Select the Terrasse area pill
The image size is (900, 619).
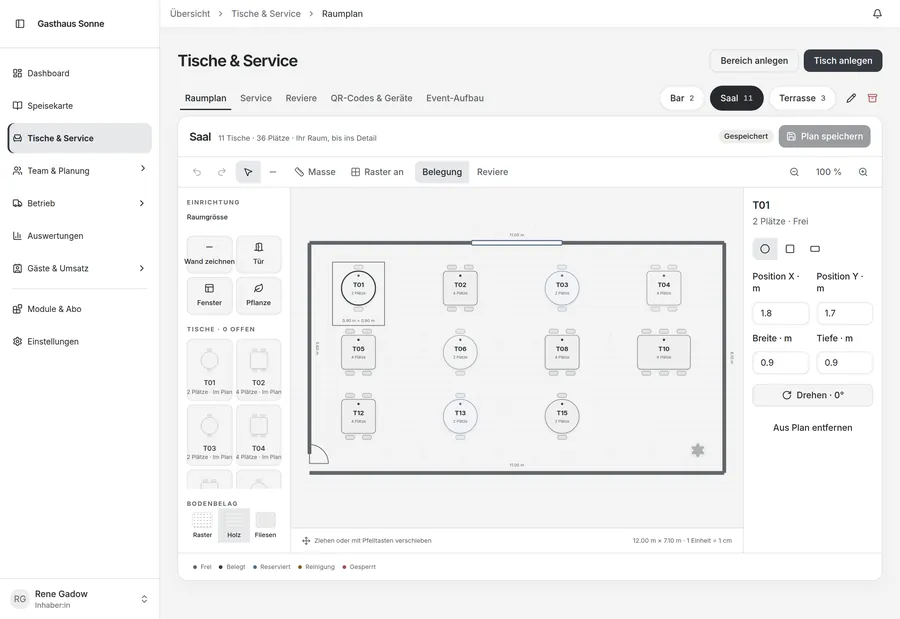(x=802, y=98)
